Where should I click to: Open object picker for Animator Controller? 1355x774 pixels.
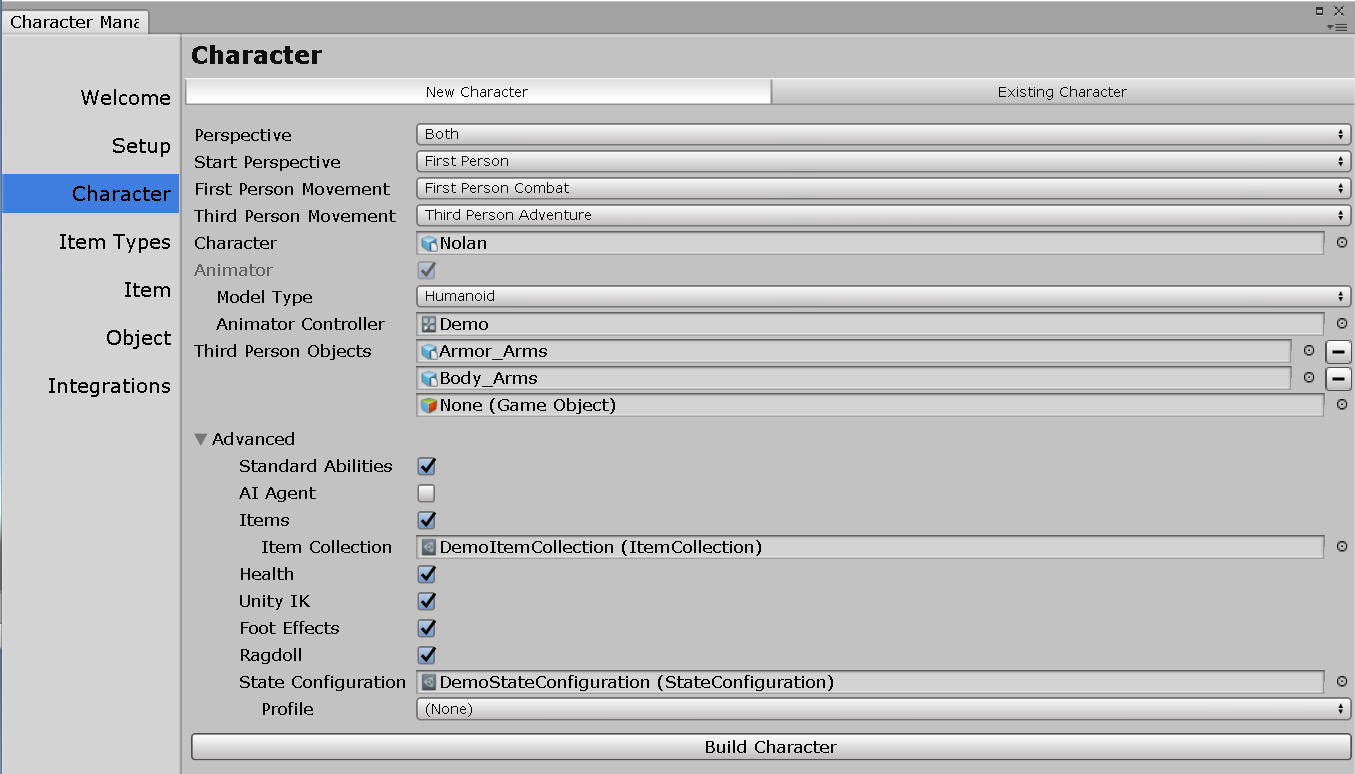coord(1340,324)
